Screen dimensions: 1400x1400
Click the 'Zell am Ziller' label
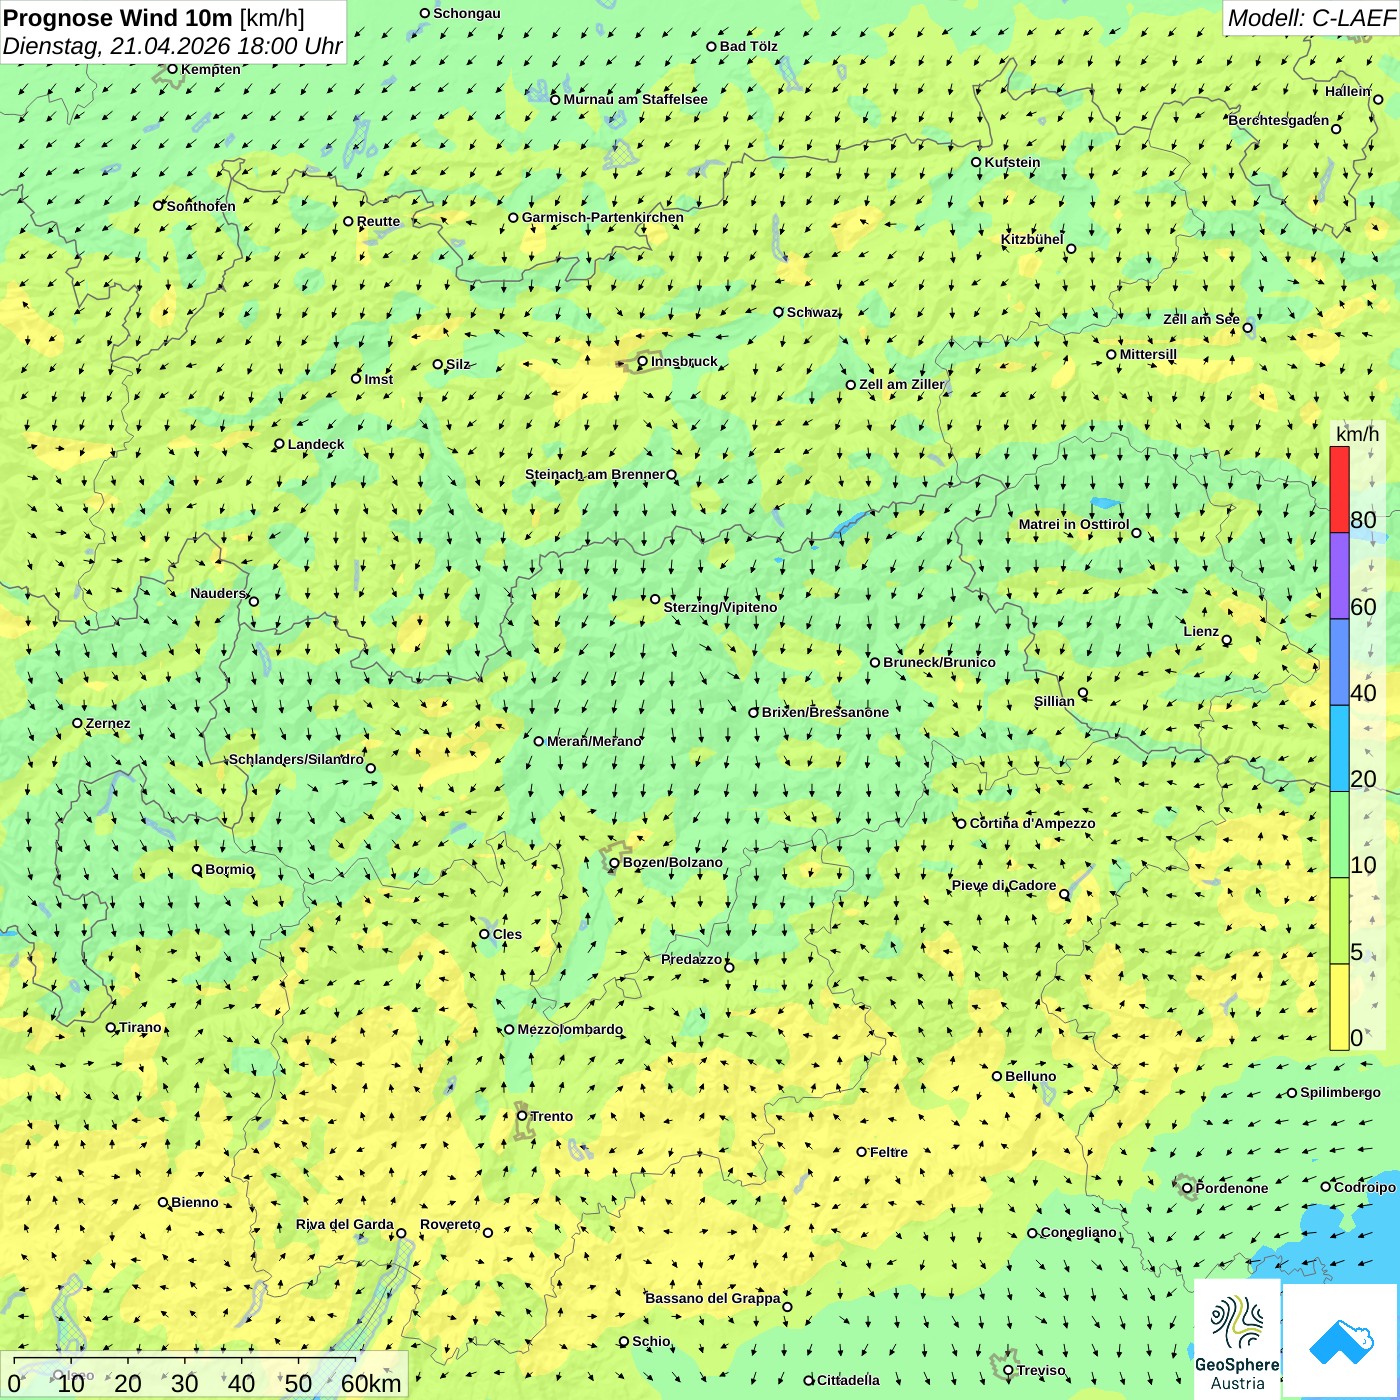(x=902, y=384)
